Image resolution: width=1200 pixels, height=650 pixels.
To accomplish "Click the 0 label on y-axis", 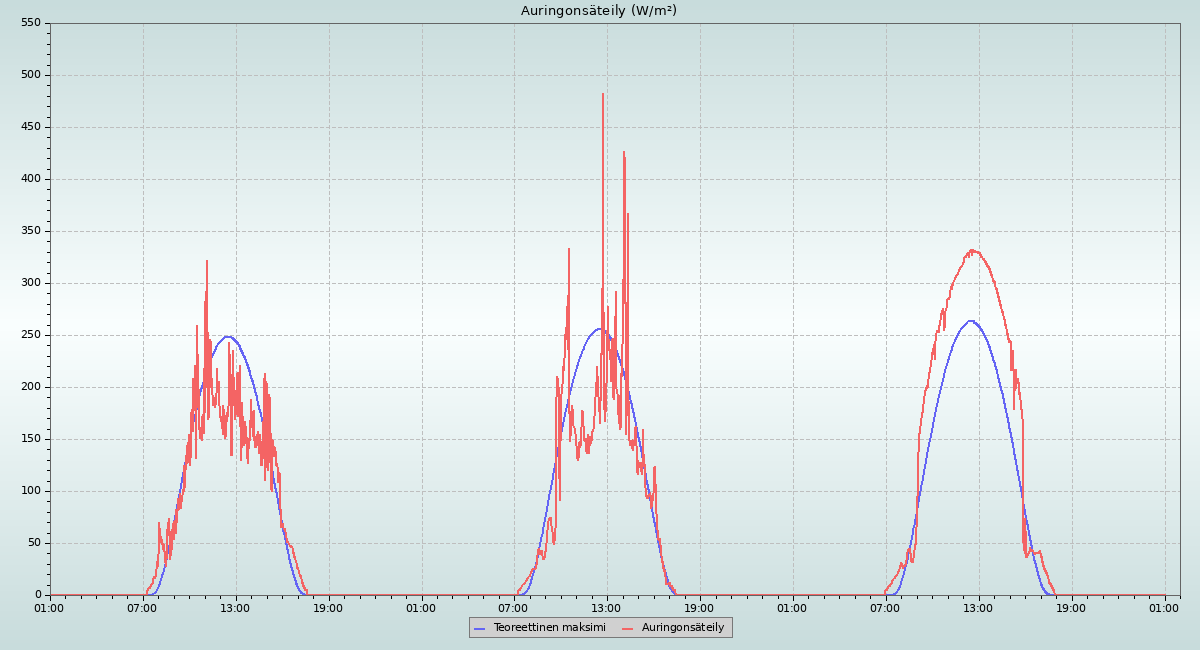I will [37, 595].
